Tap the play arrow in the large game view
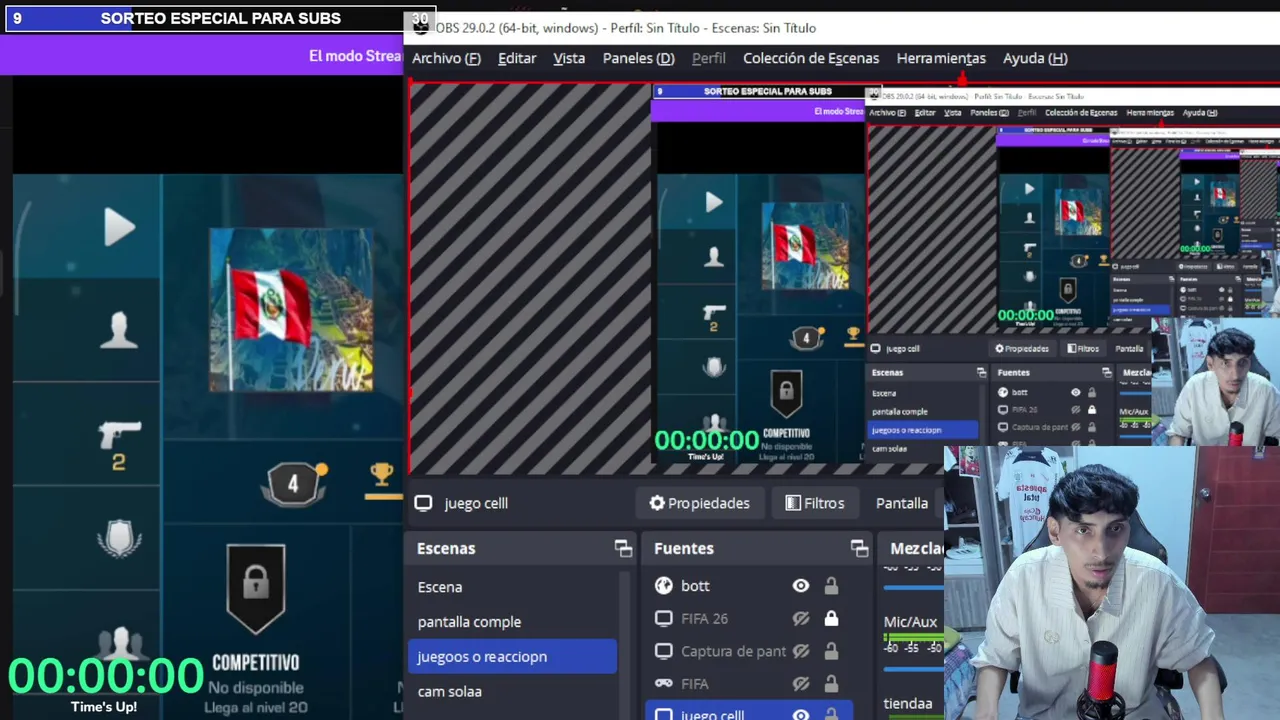Viewport: 1280px width, 720px height. pyautogui.click(x=119, y=228)
